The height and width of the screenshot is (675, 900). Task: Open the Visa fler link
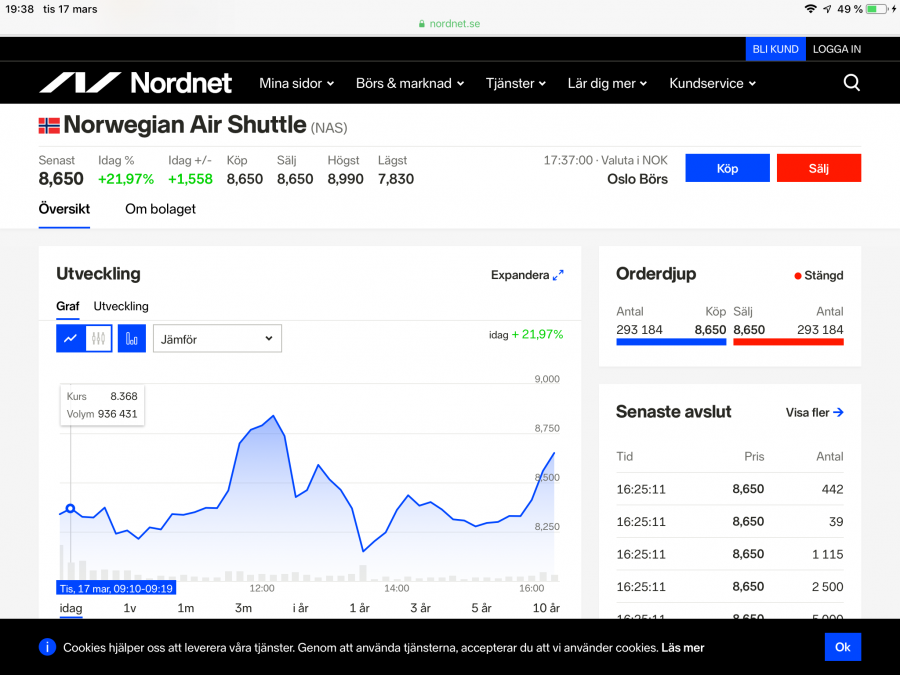814,412
